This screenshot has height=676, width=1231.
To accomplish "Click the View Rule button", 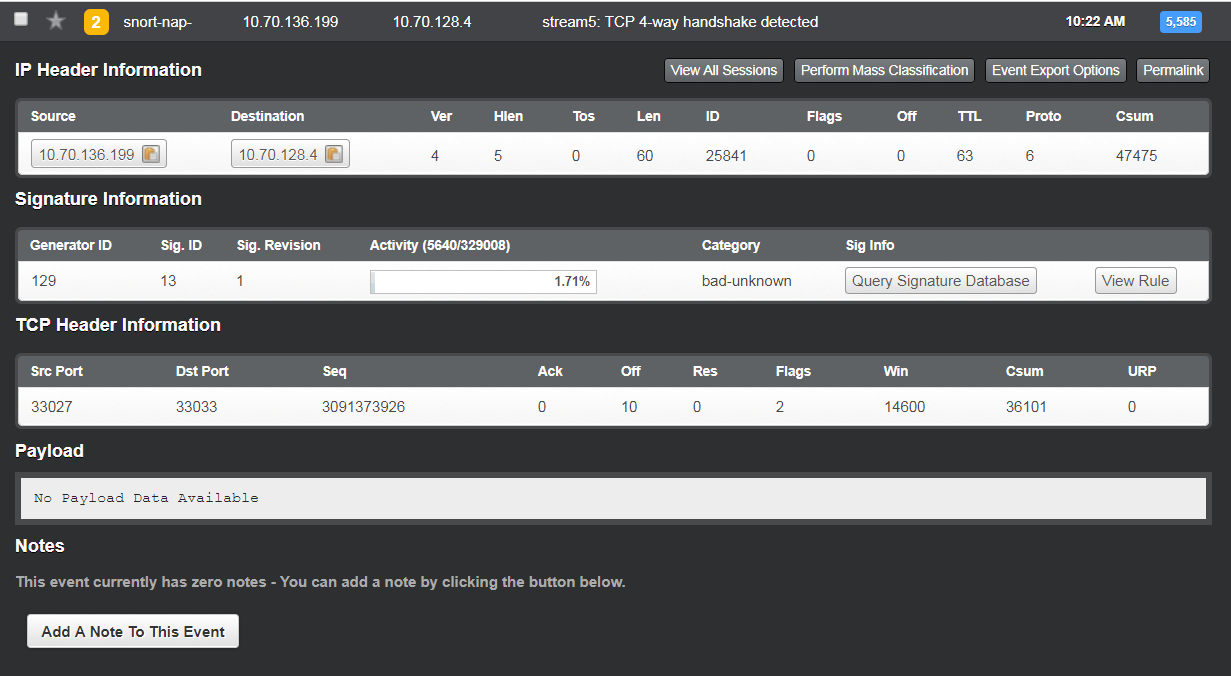I will pos(1135,281).
